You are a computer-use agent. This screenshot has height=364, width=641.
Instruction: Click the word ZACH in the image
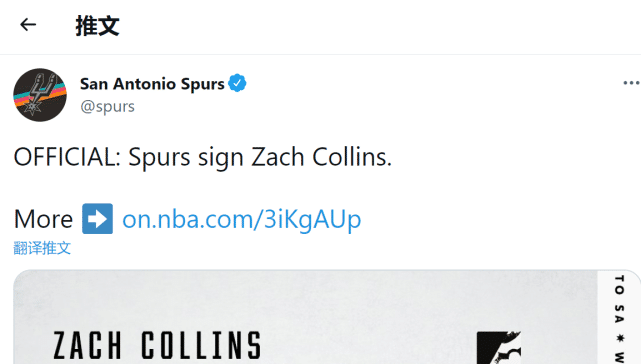coord(87,346)
